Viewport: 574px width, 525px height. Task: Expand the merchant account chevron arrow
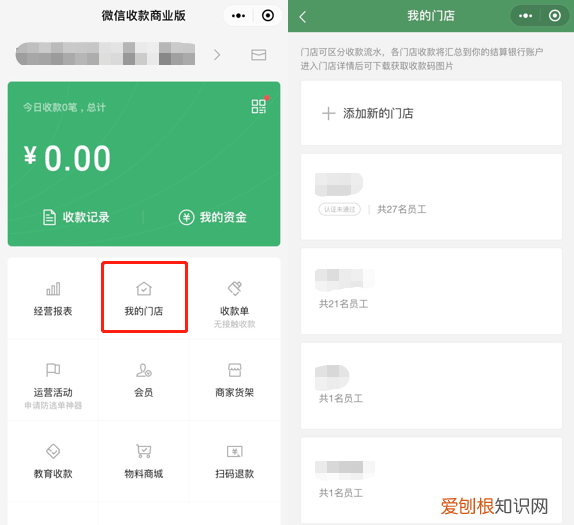[217, 55]
